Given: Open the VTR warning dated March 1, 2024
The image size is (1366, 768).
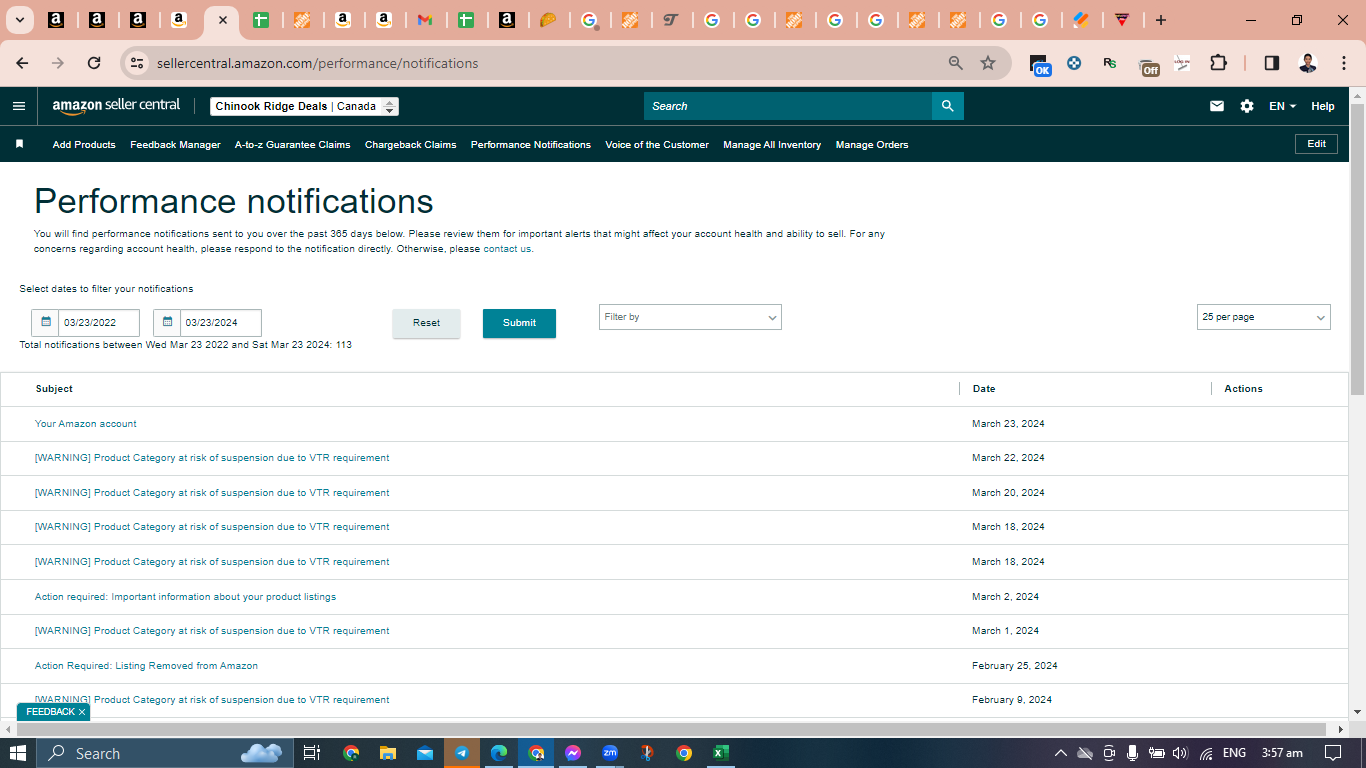Looking at the screenshot, I should (212, 631).
